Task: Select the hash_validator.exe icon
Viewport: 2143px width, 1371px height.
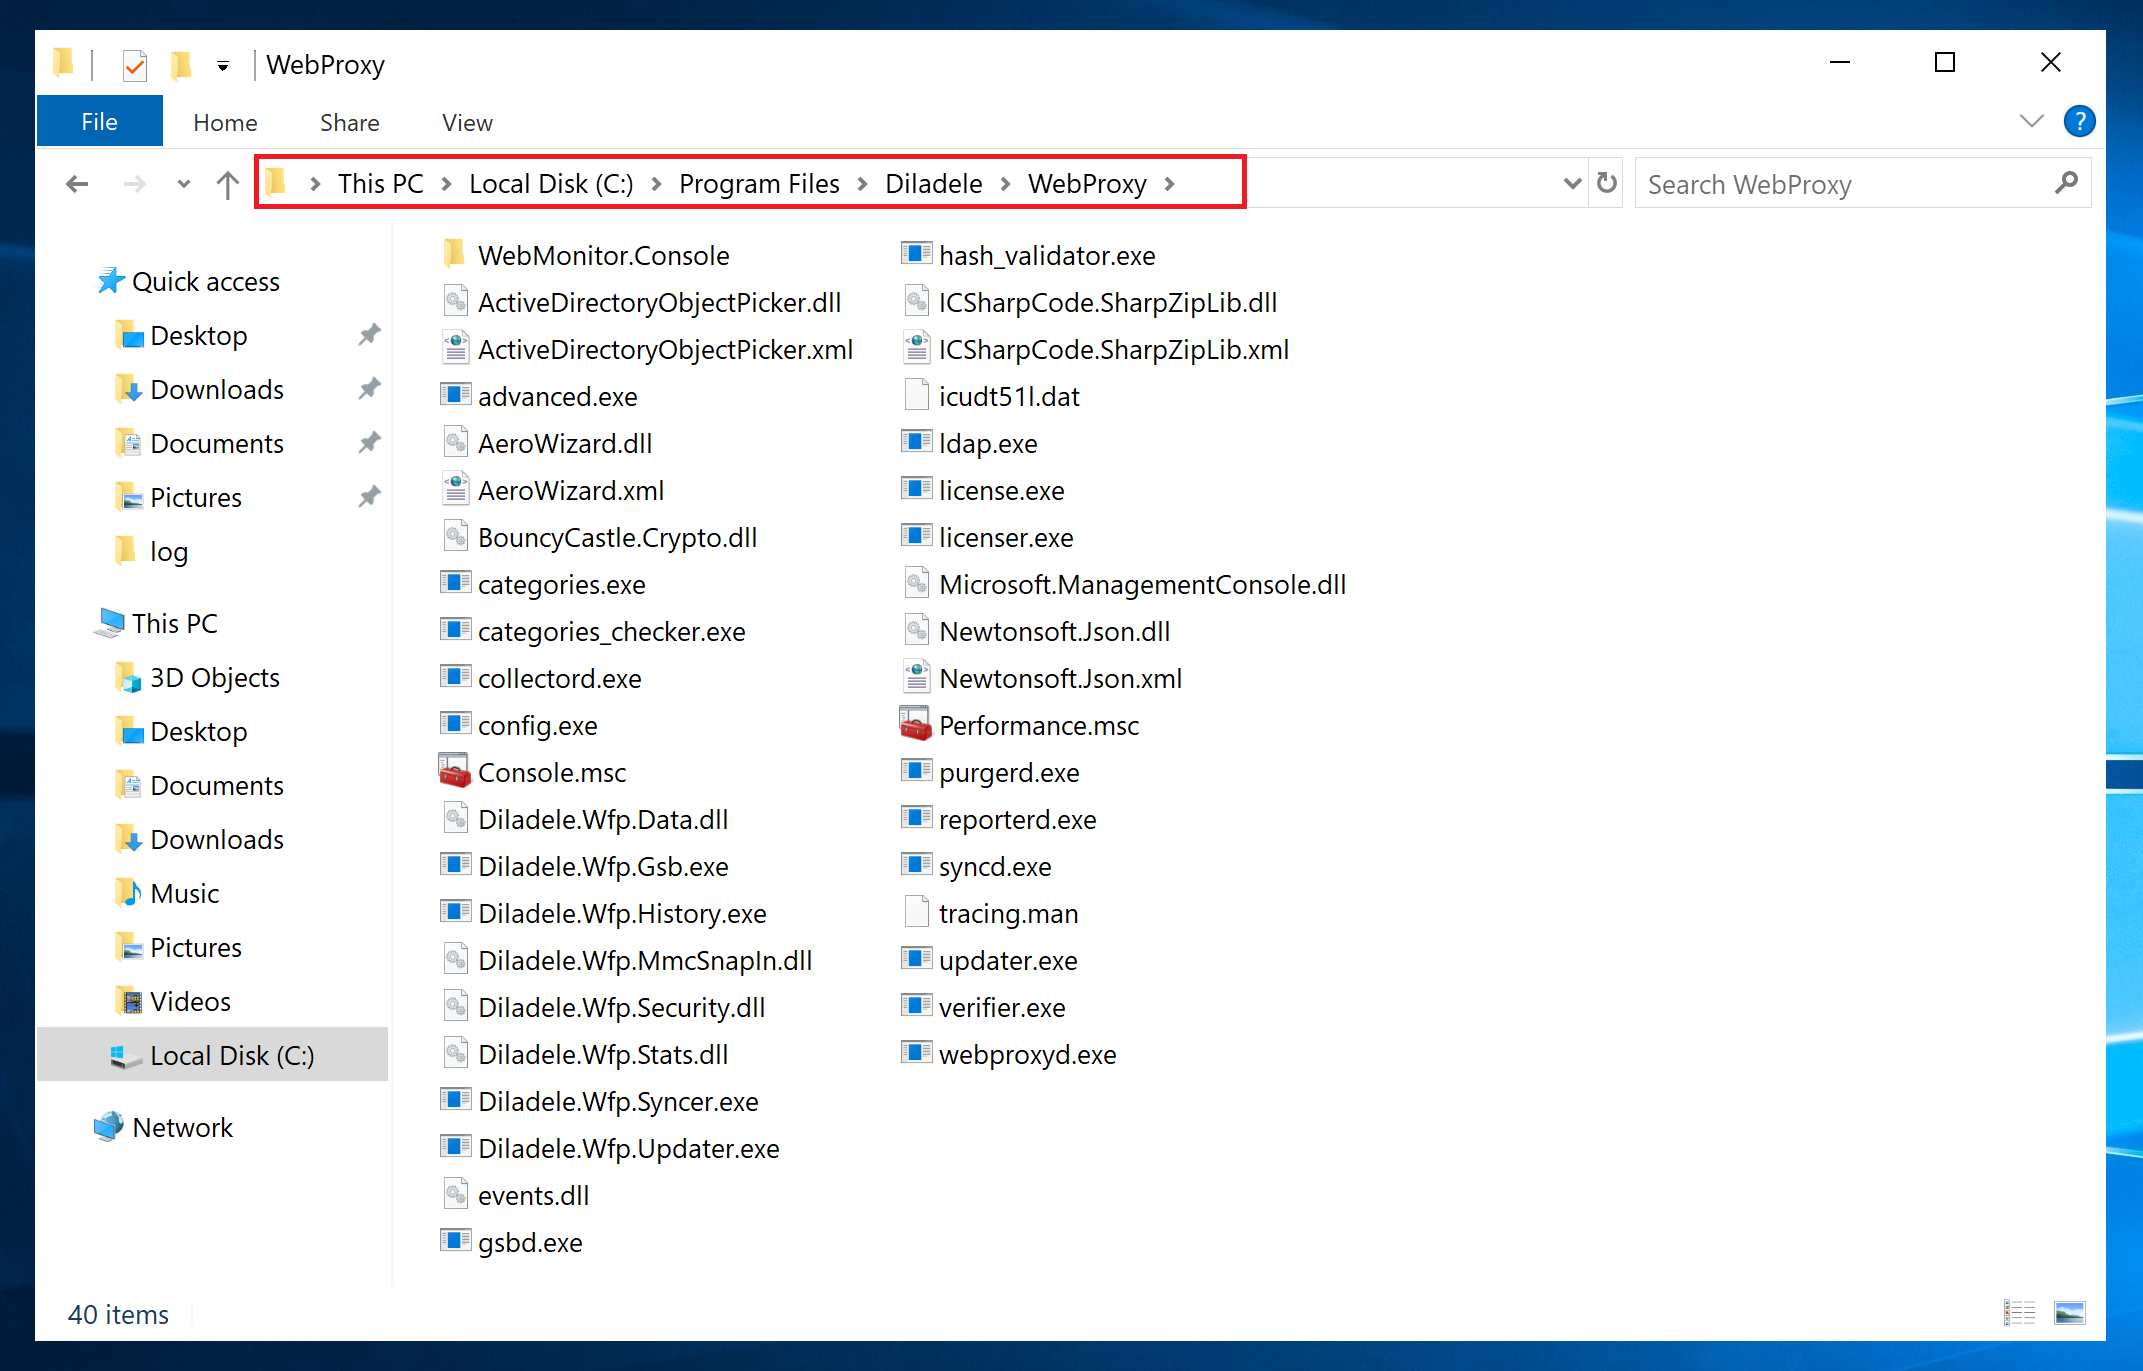Action: (x=916, y=254)
